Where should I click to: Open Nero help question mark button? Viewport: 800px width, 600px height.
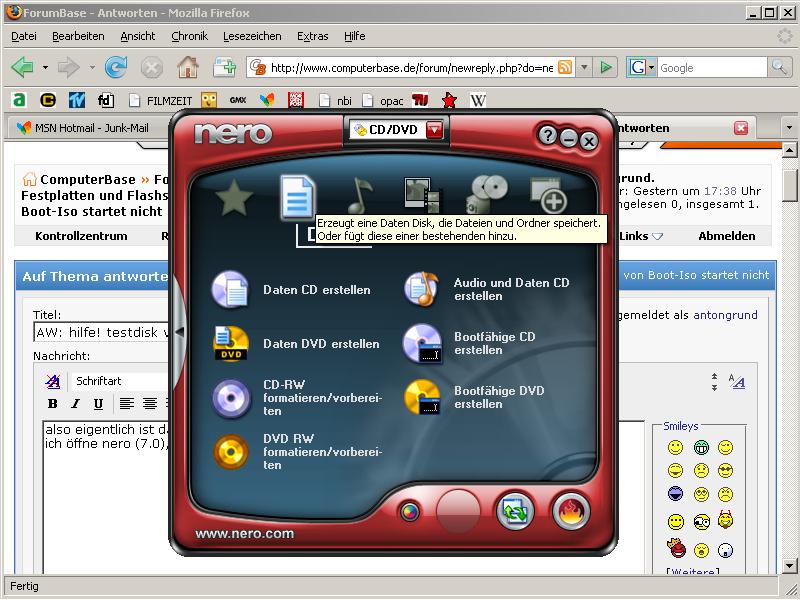[x=547, y=135]
